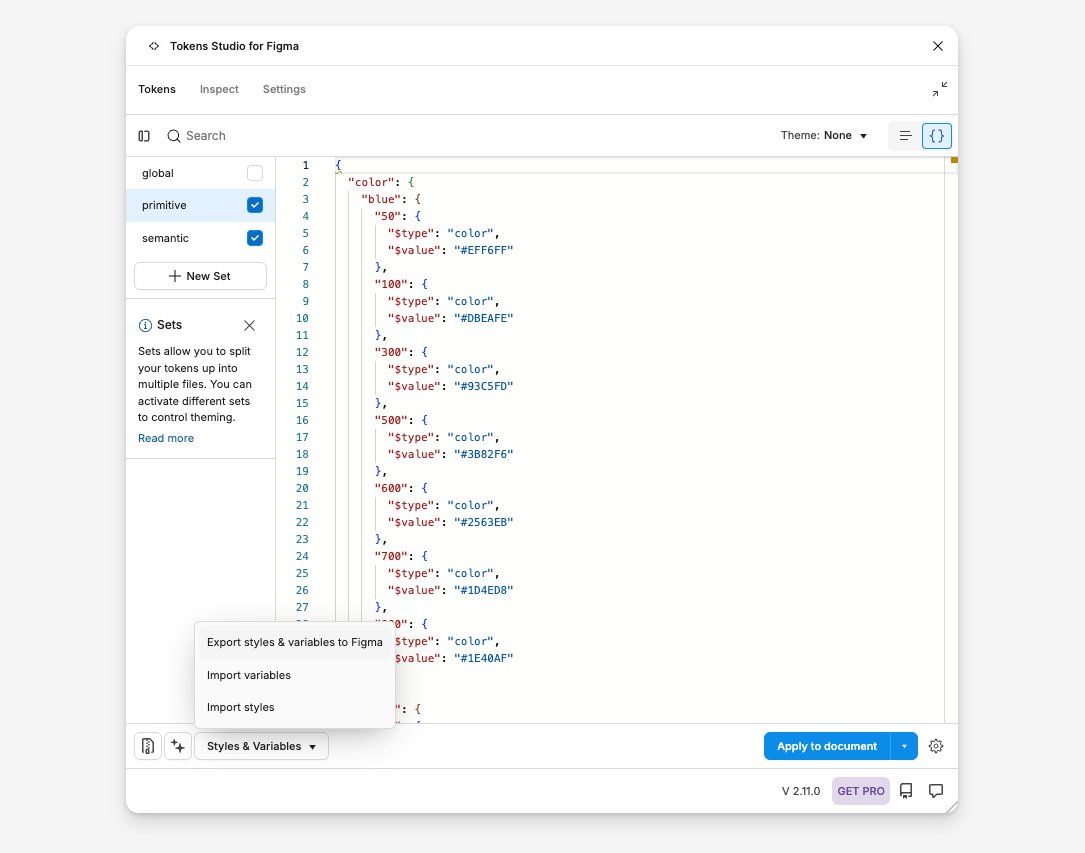Click the AI sparkles icon in bottom toolbar
The width and height of the screenshot is (1085, 853).
click(178, 746)
